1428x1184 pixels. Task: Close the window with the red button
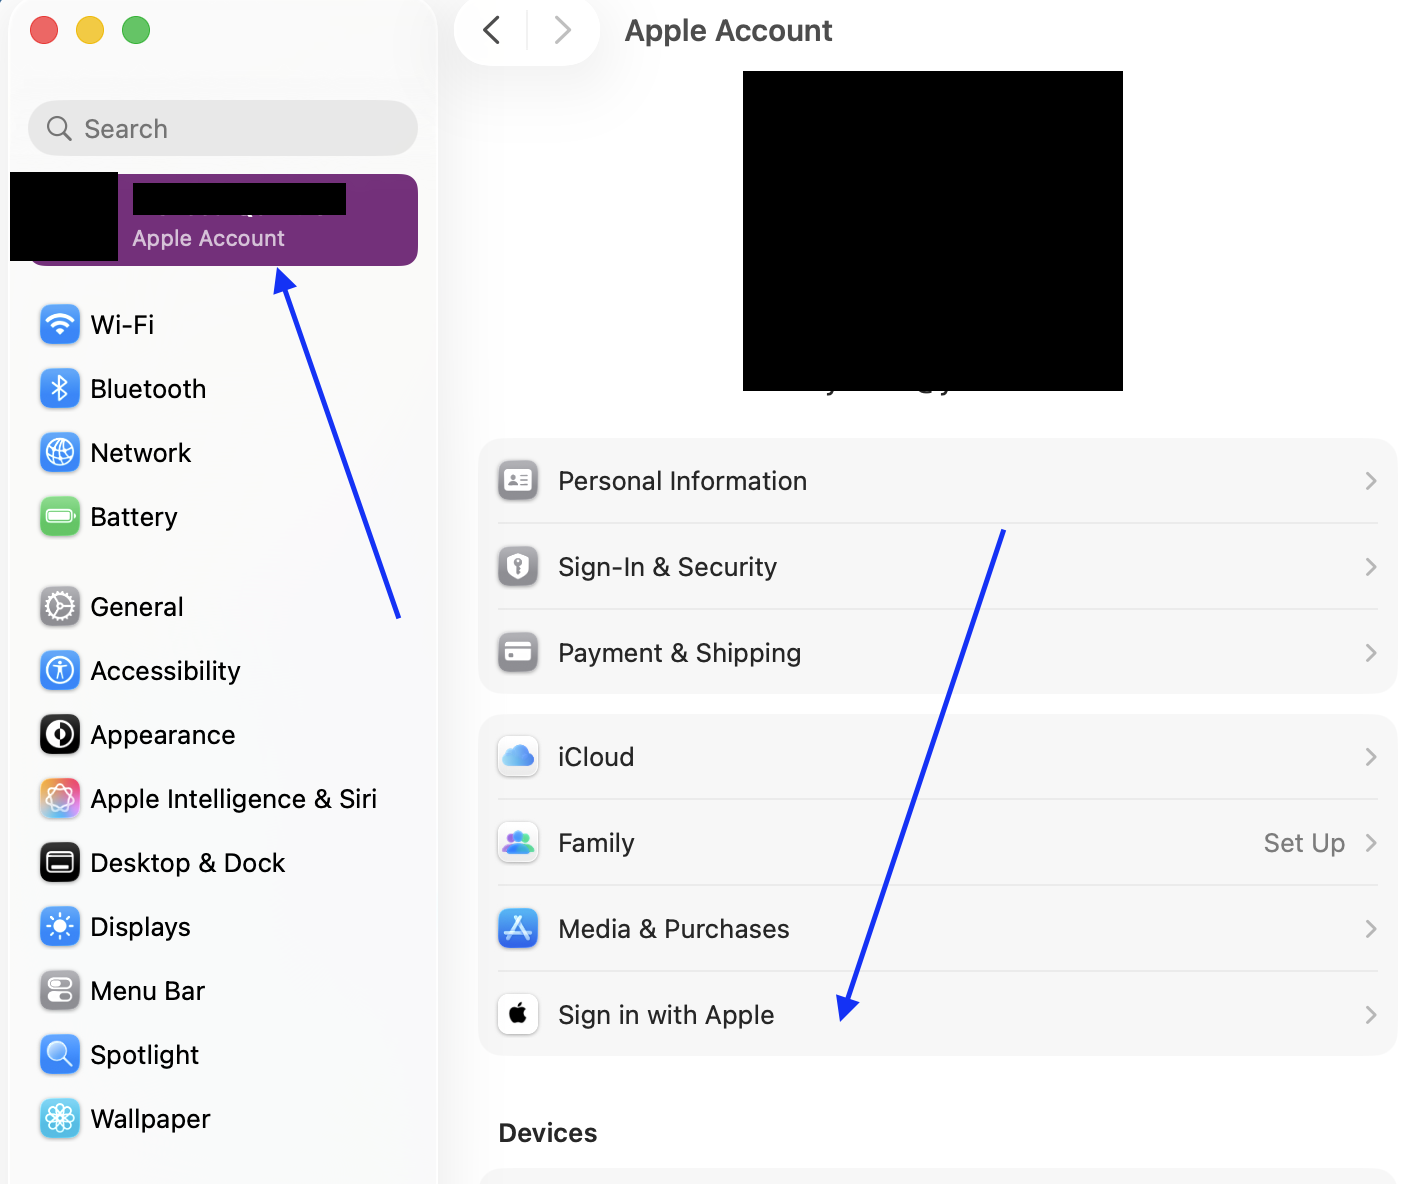pyautogui.click(x=44, y=30)
